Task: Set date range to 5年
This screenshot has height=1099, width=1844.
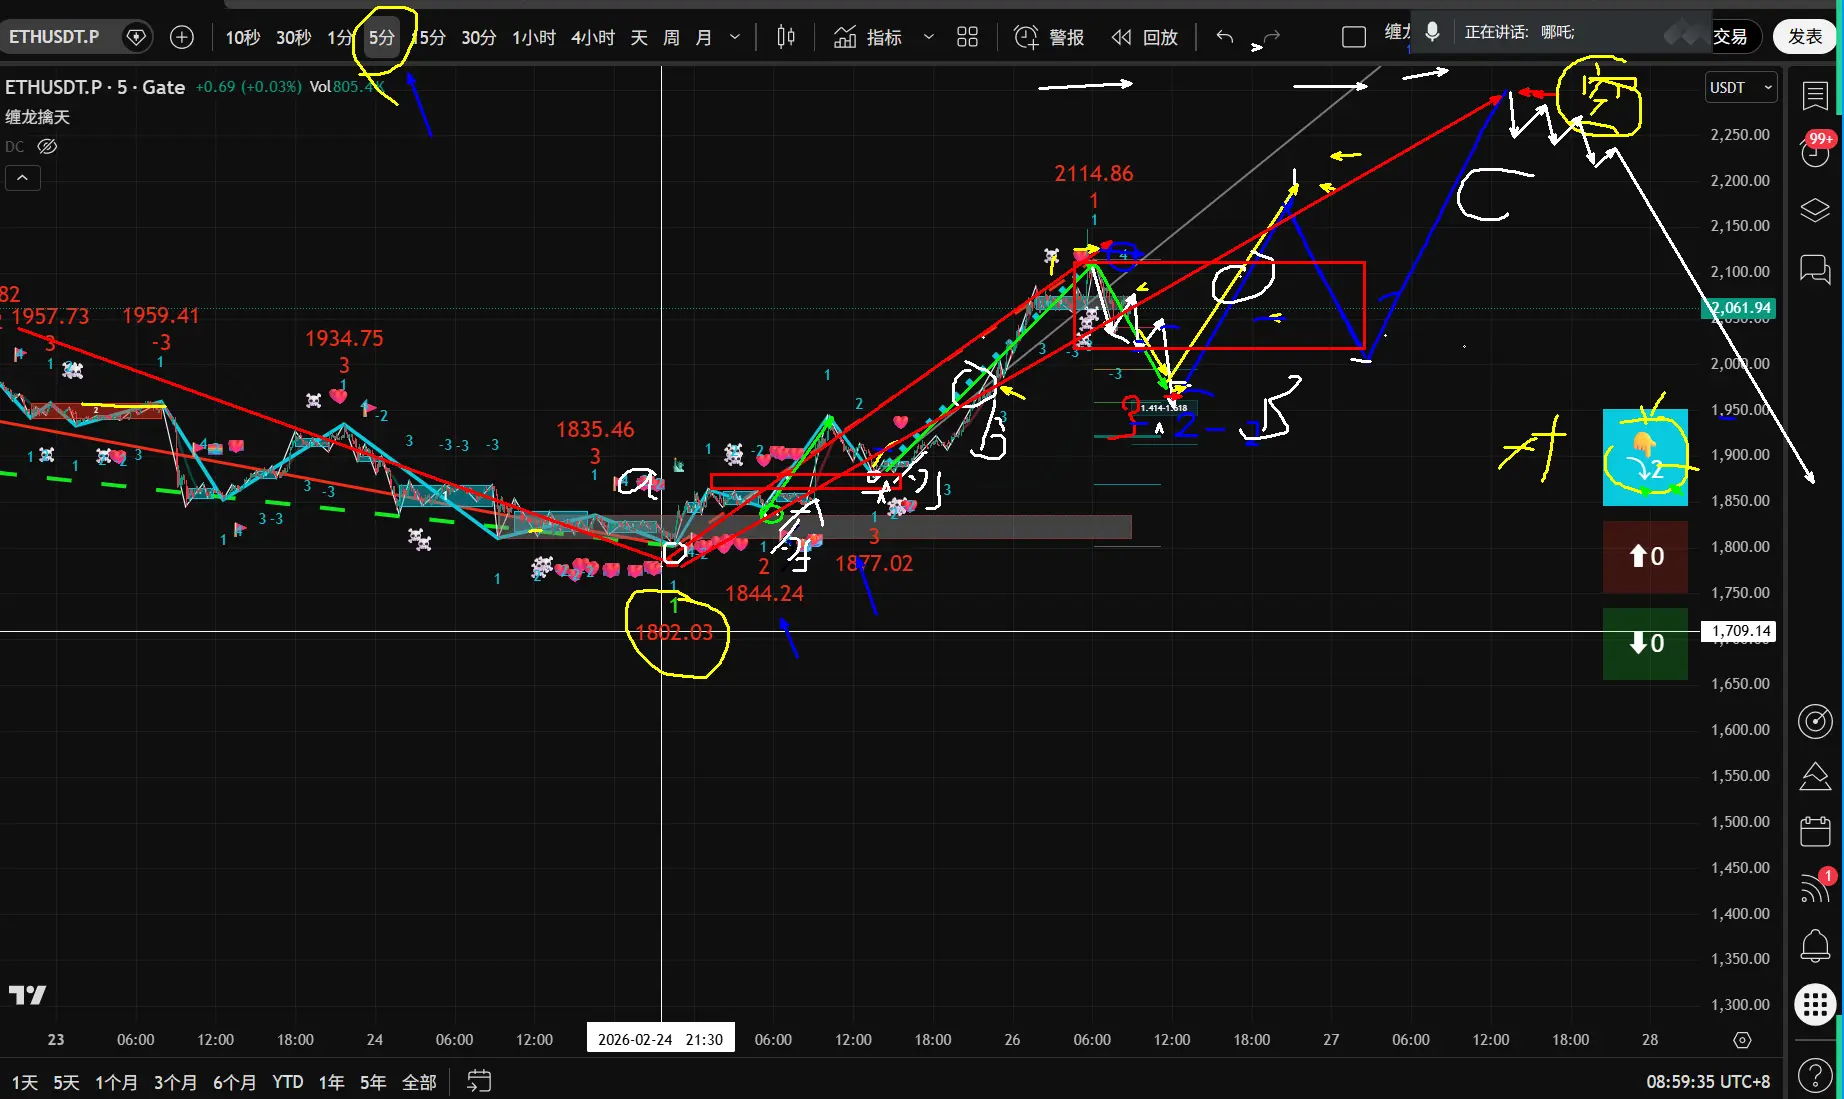Action: click(x=373, y=1082)
